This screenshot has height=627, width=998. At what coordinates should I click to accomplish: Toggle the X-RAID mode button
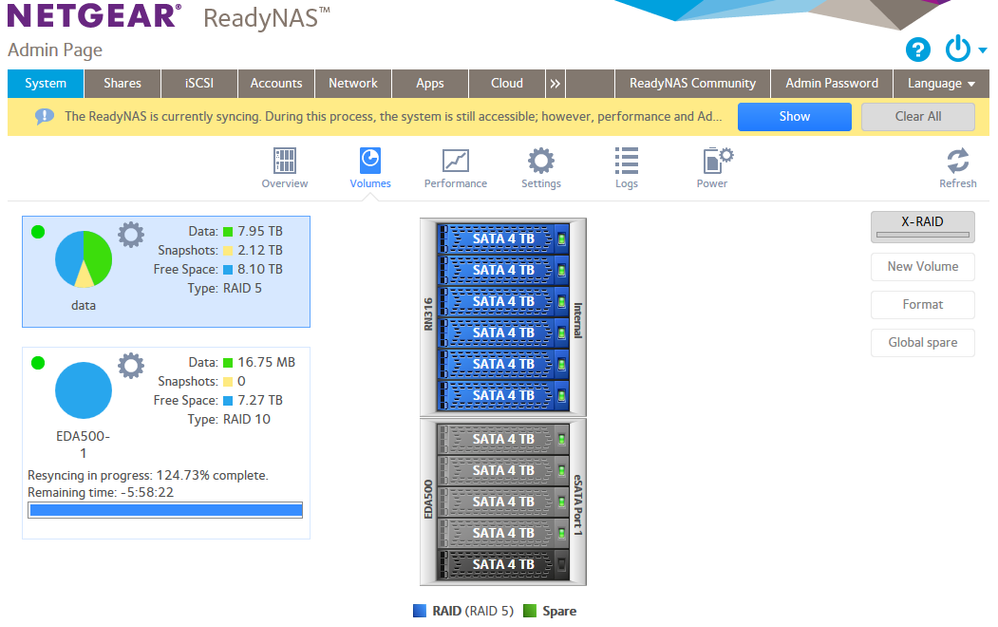(922, 227)
